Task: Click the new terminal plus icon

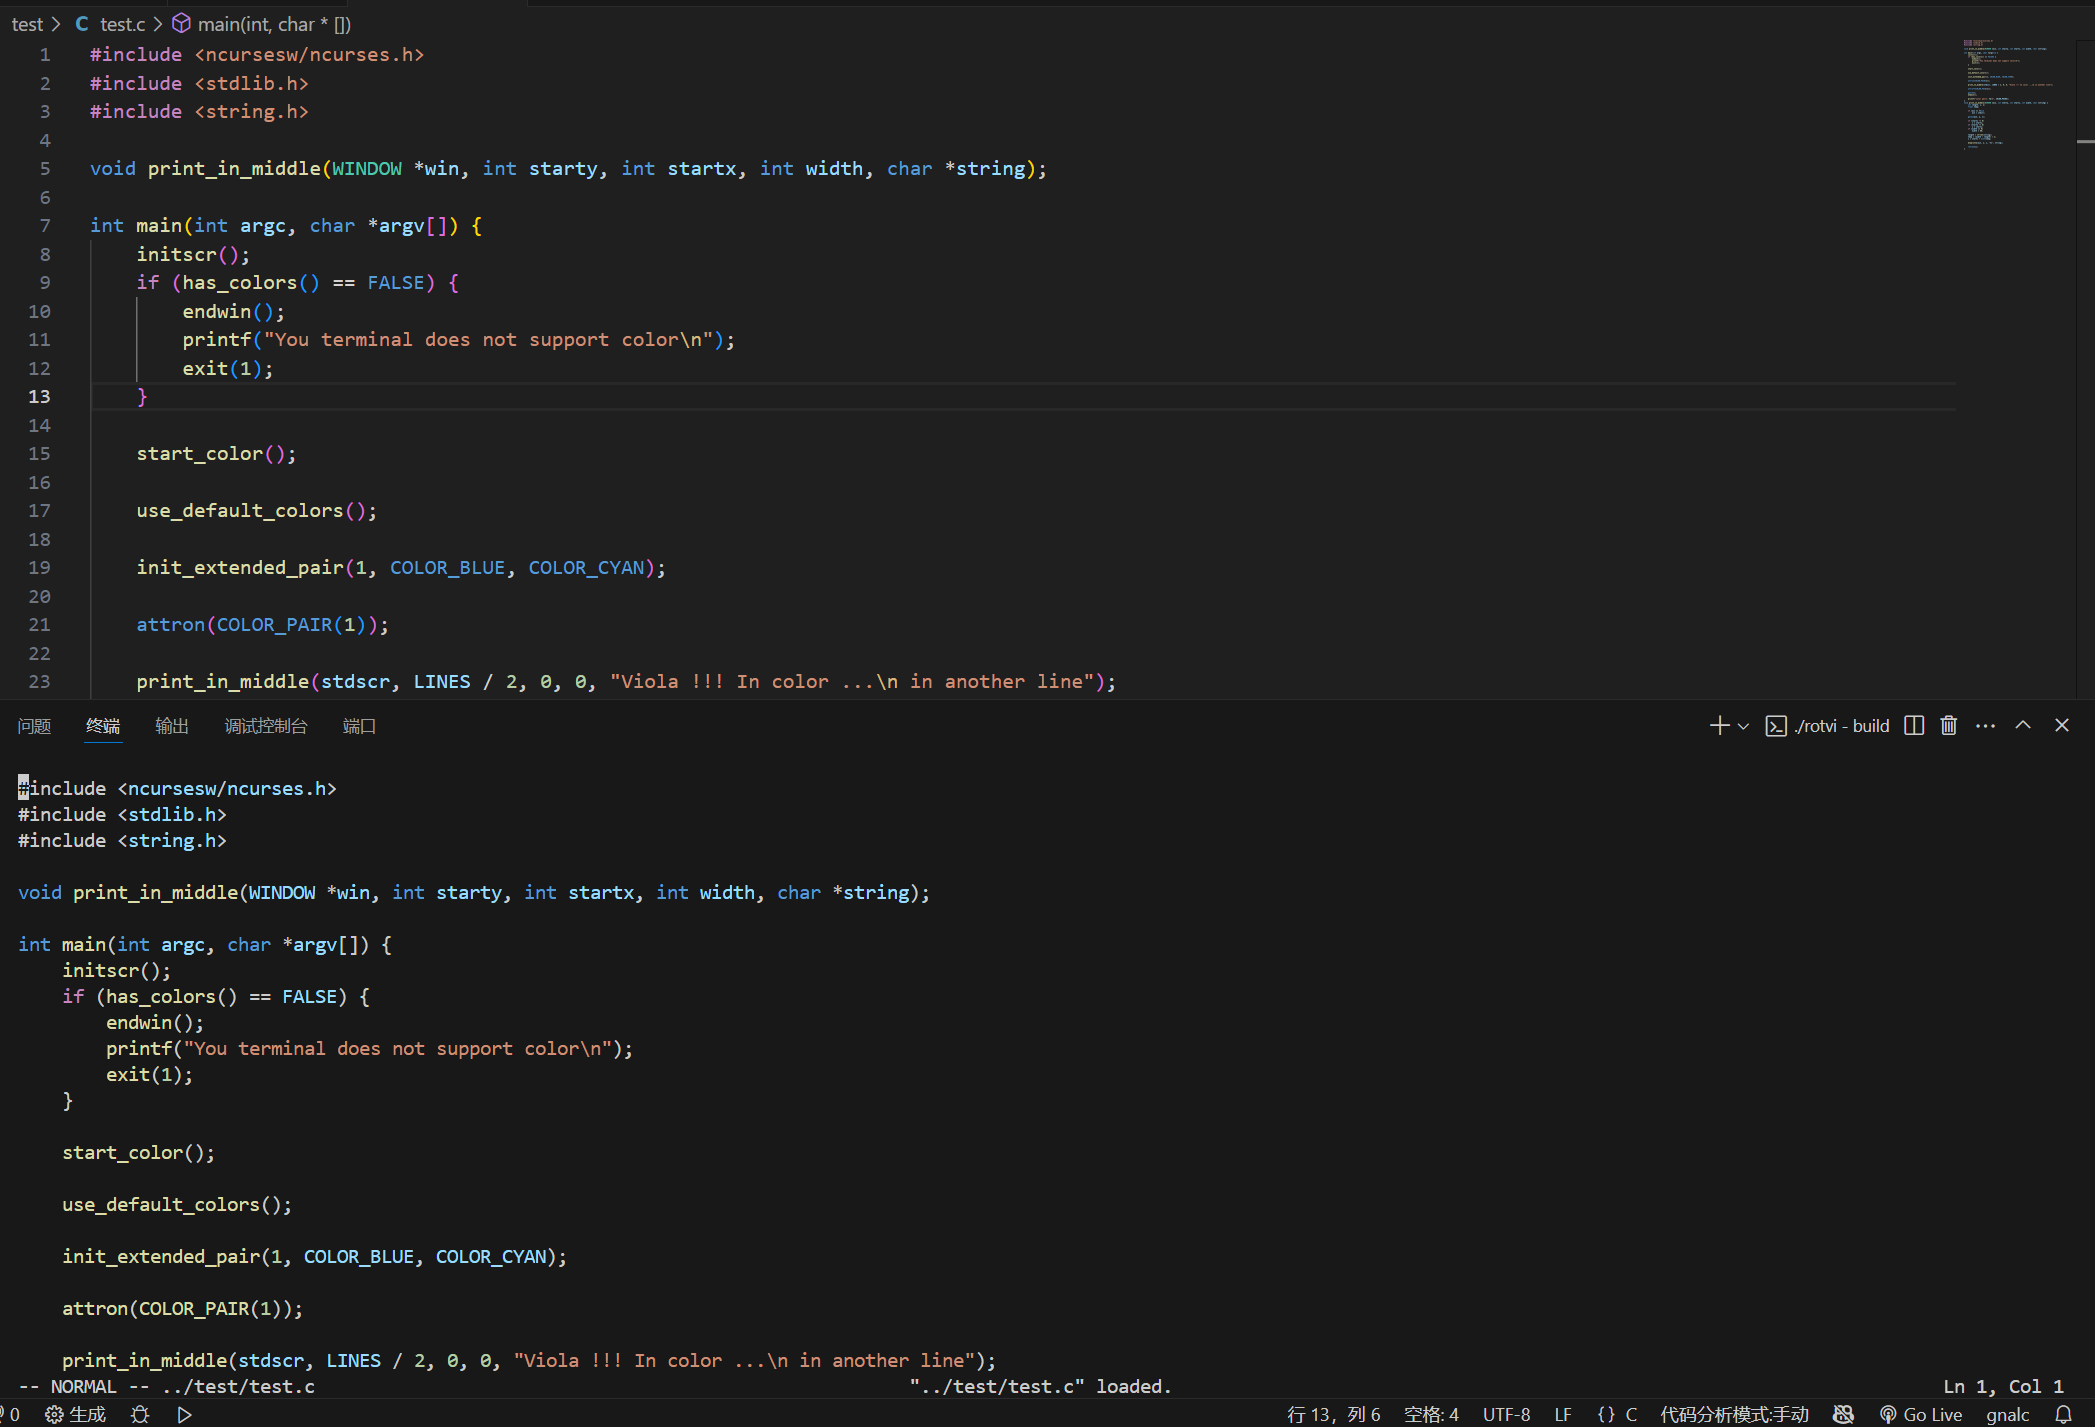Action: [x=1719, y=726]
